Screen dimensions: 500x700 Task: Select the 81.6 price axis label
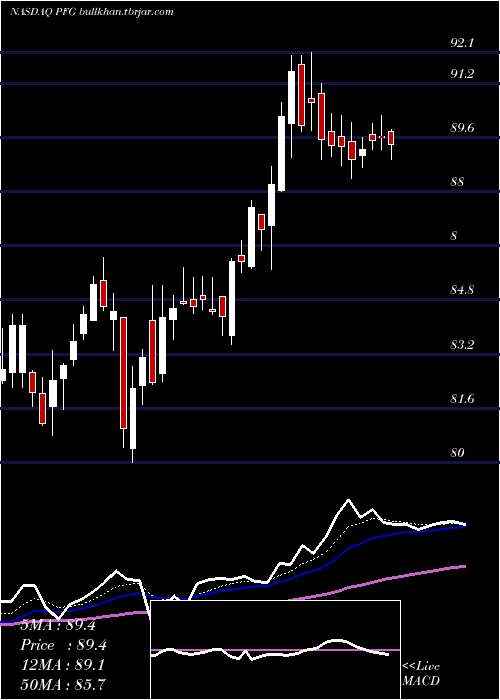(462, 399)
